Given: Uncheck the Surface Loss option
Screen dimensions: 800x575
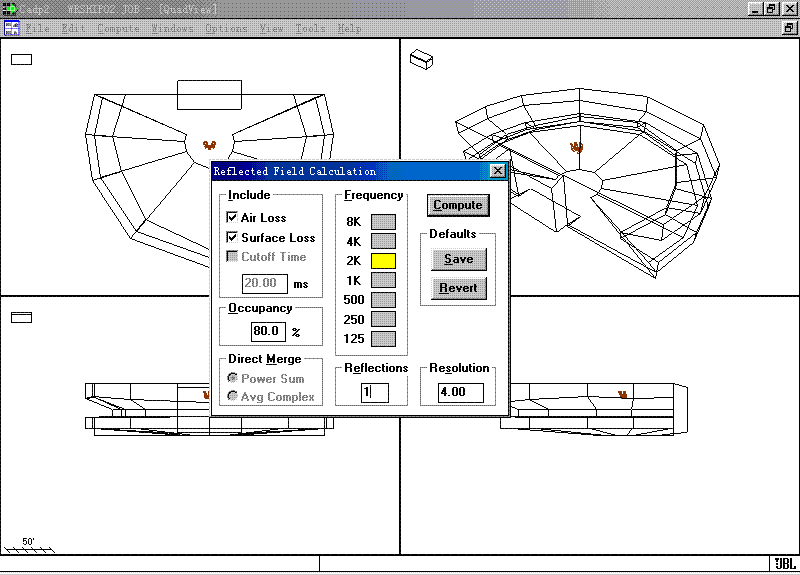Looking at the screenshot, I should tap(232, 238).
